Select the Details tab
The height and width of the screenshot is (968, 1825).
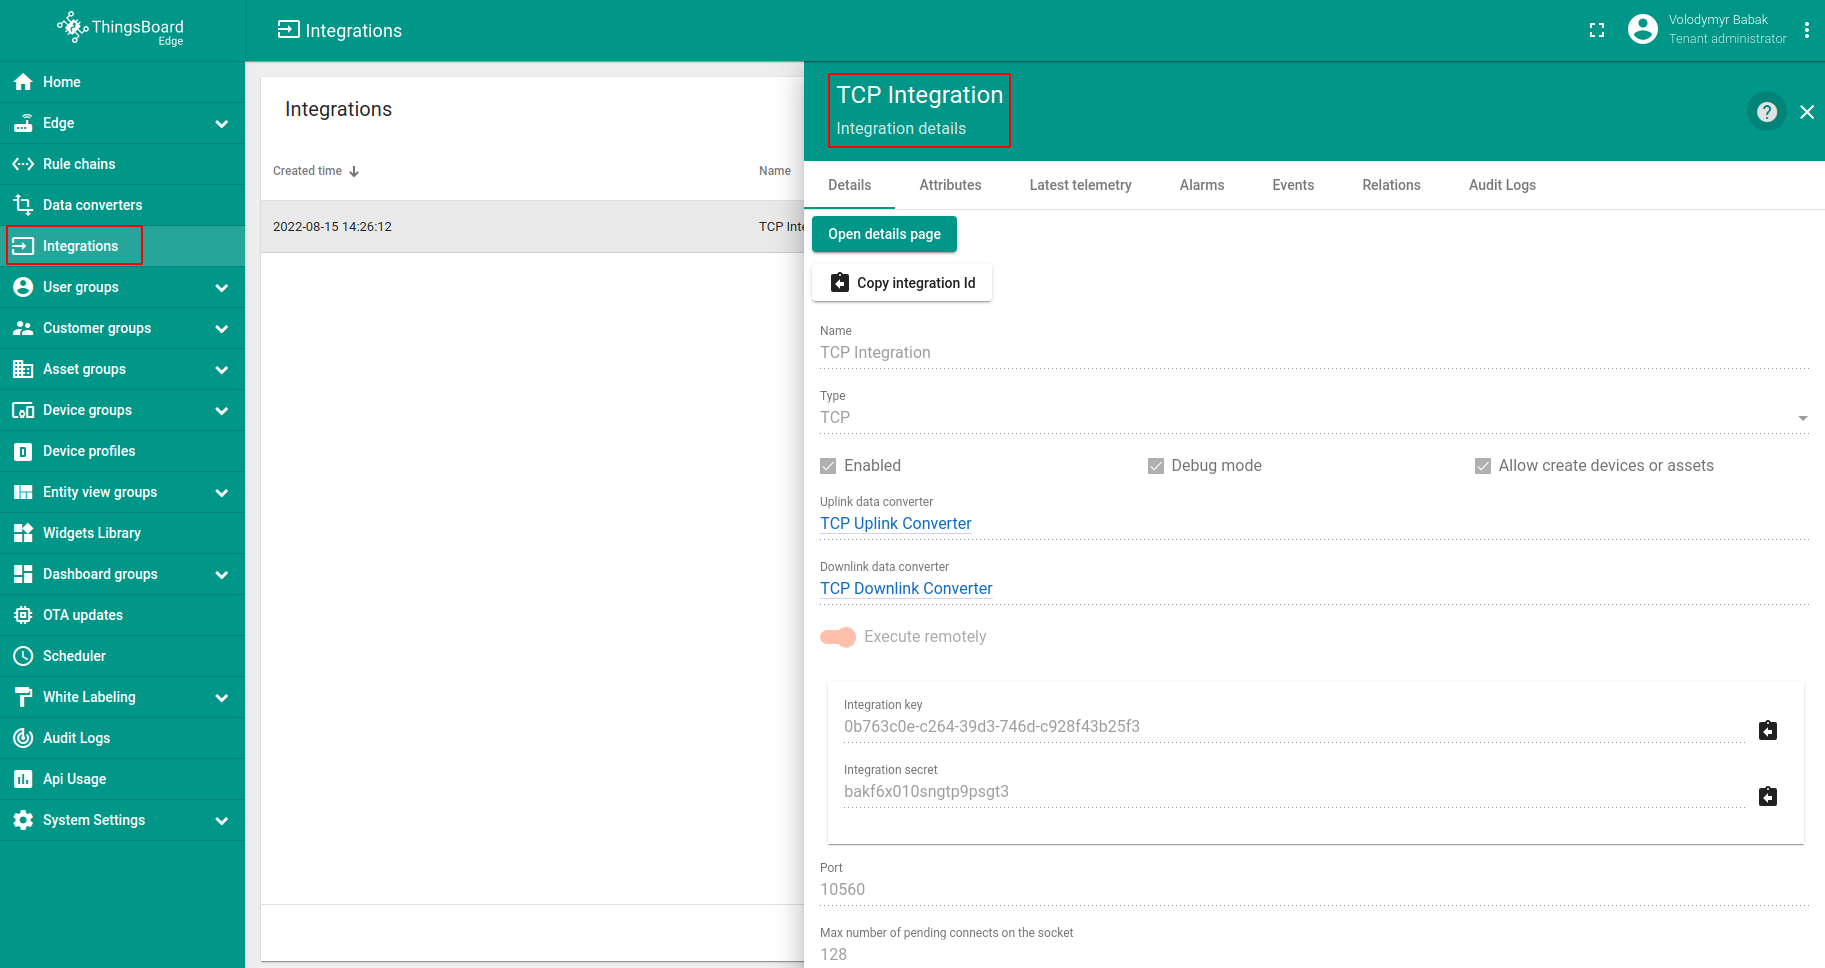coord(849,185)
